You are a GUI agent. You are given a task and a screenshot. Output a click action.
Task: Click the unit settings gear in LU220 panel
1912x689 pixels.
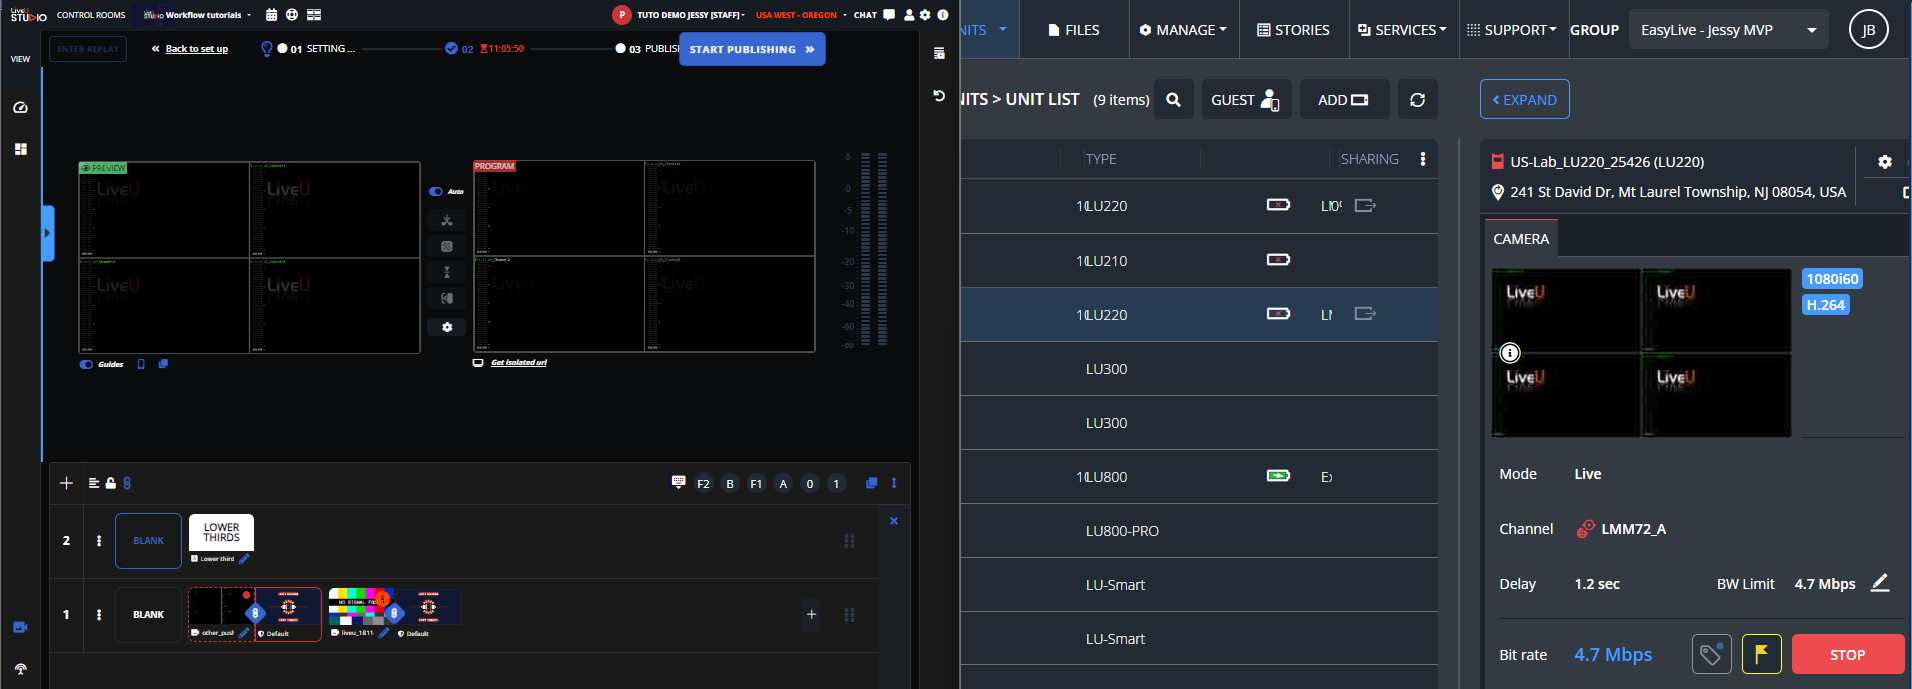point(1885,162)
